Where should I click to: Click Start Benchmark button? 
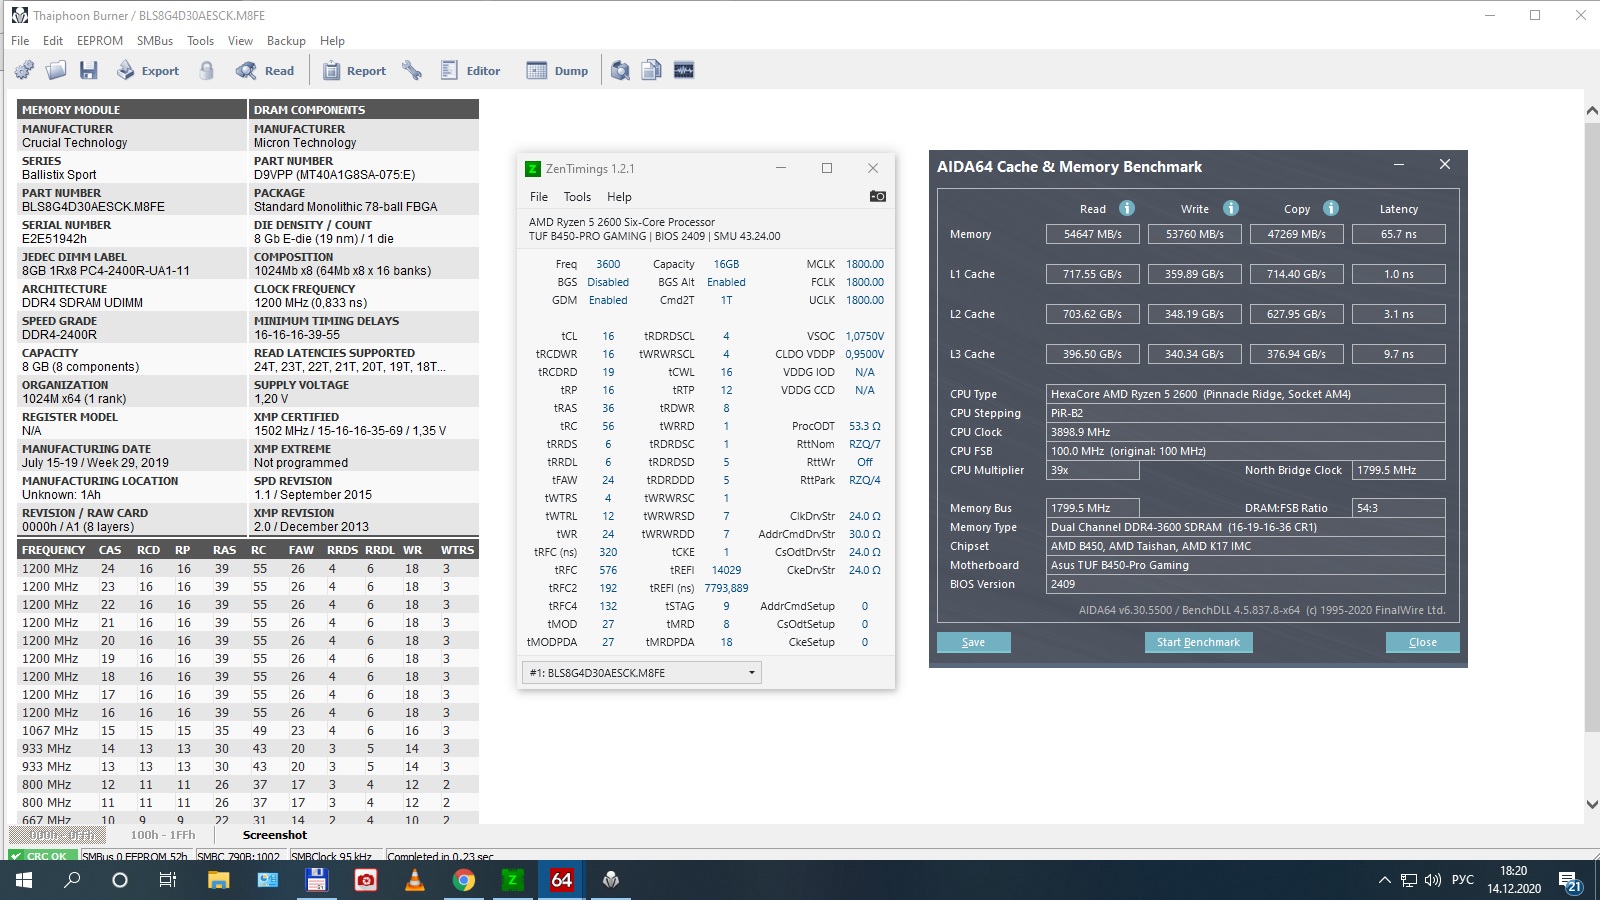(1198, 642)
